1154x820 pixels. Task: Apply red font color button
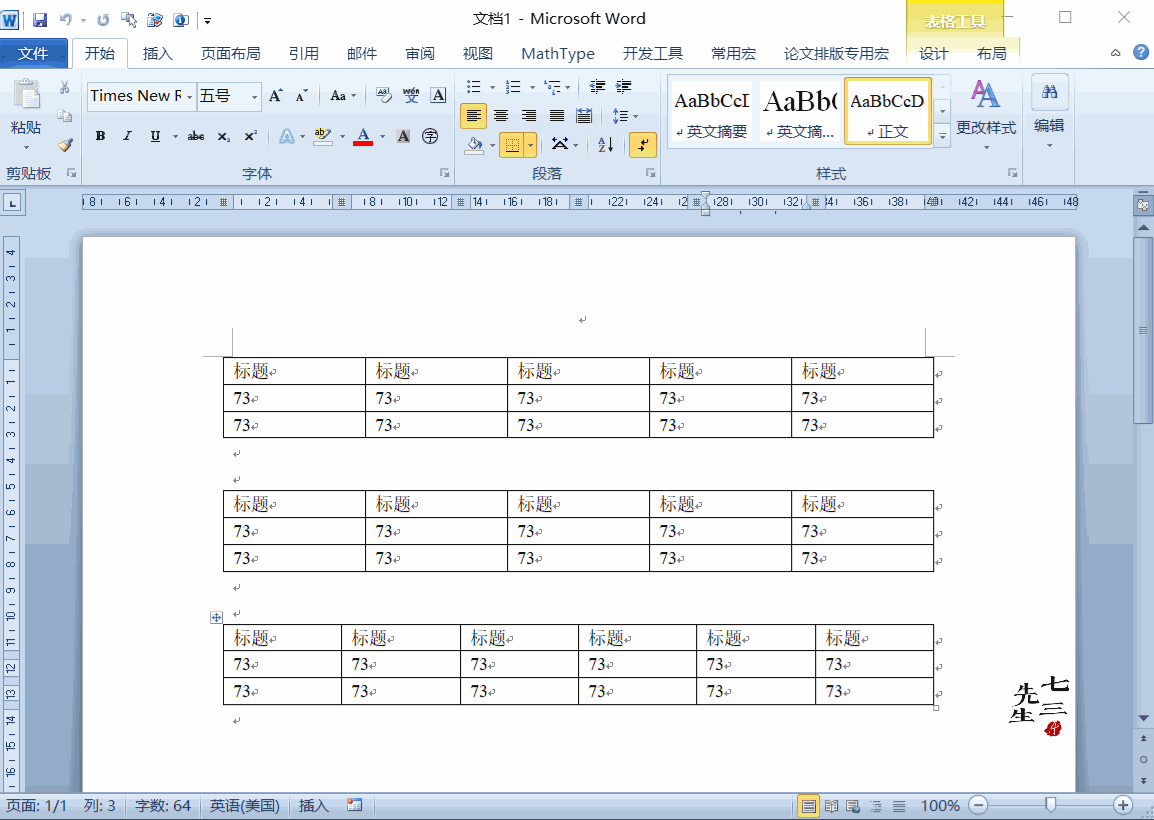pyautogui.click(x=363, y=137)
